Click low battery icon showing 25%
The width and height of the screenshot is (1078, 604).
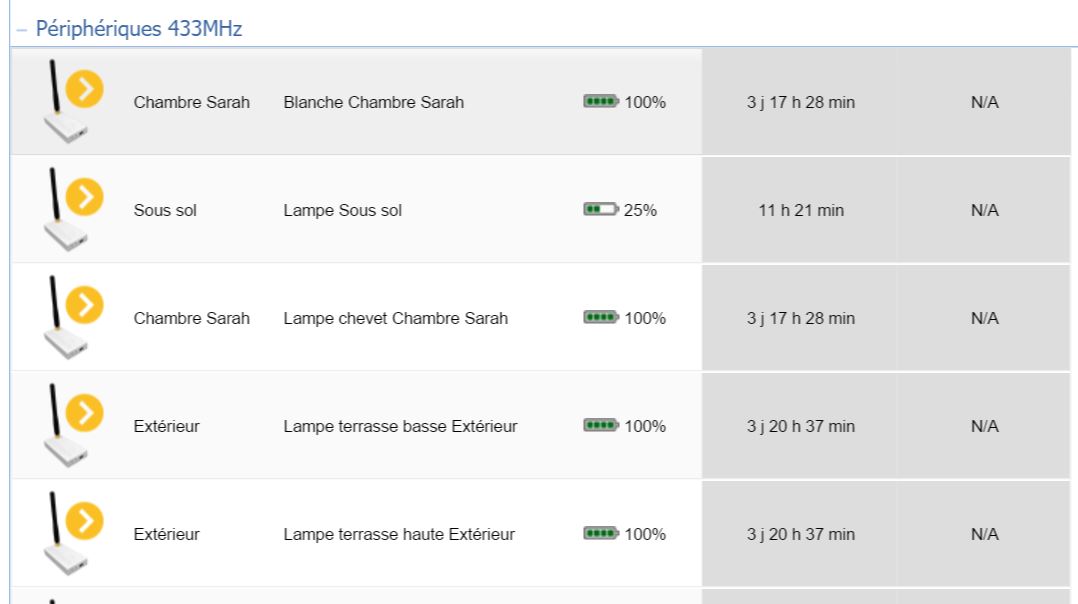(x=601, y=210)
